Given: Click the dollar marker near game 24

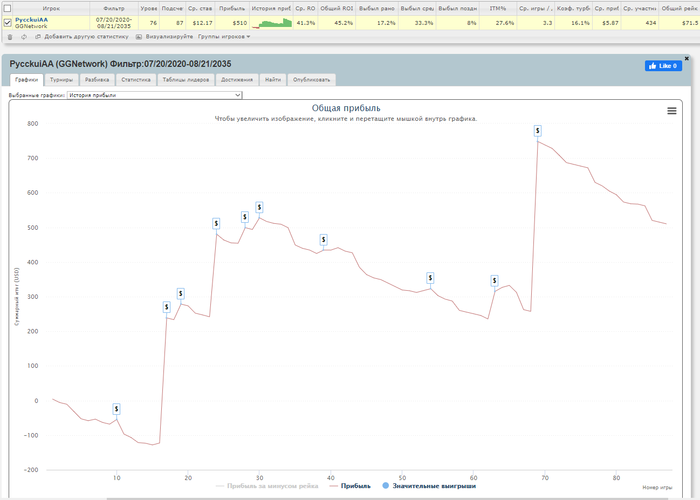Looking at the screenshot, I should pos(216,223).
